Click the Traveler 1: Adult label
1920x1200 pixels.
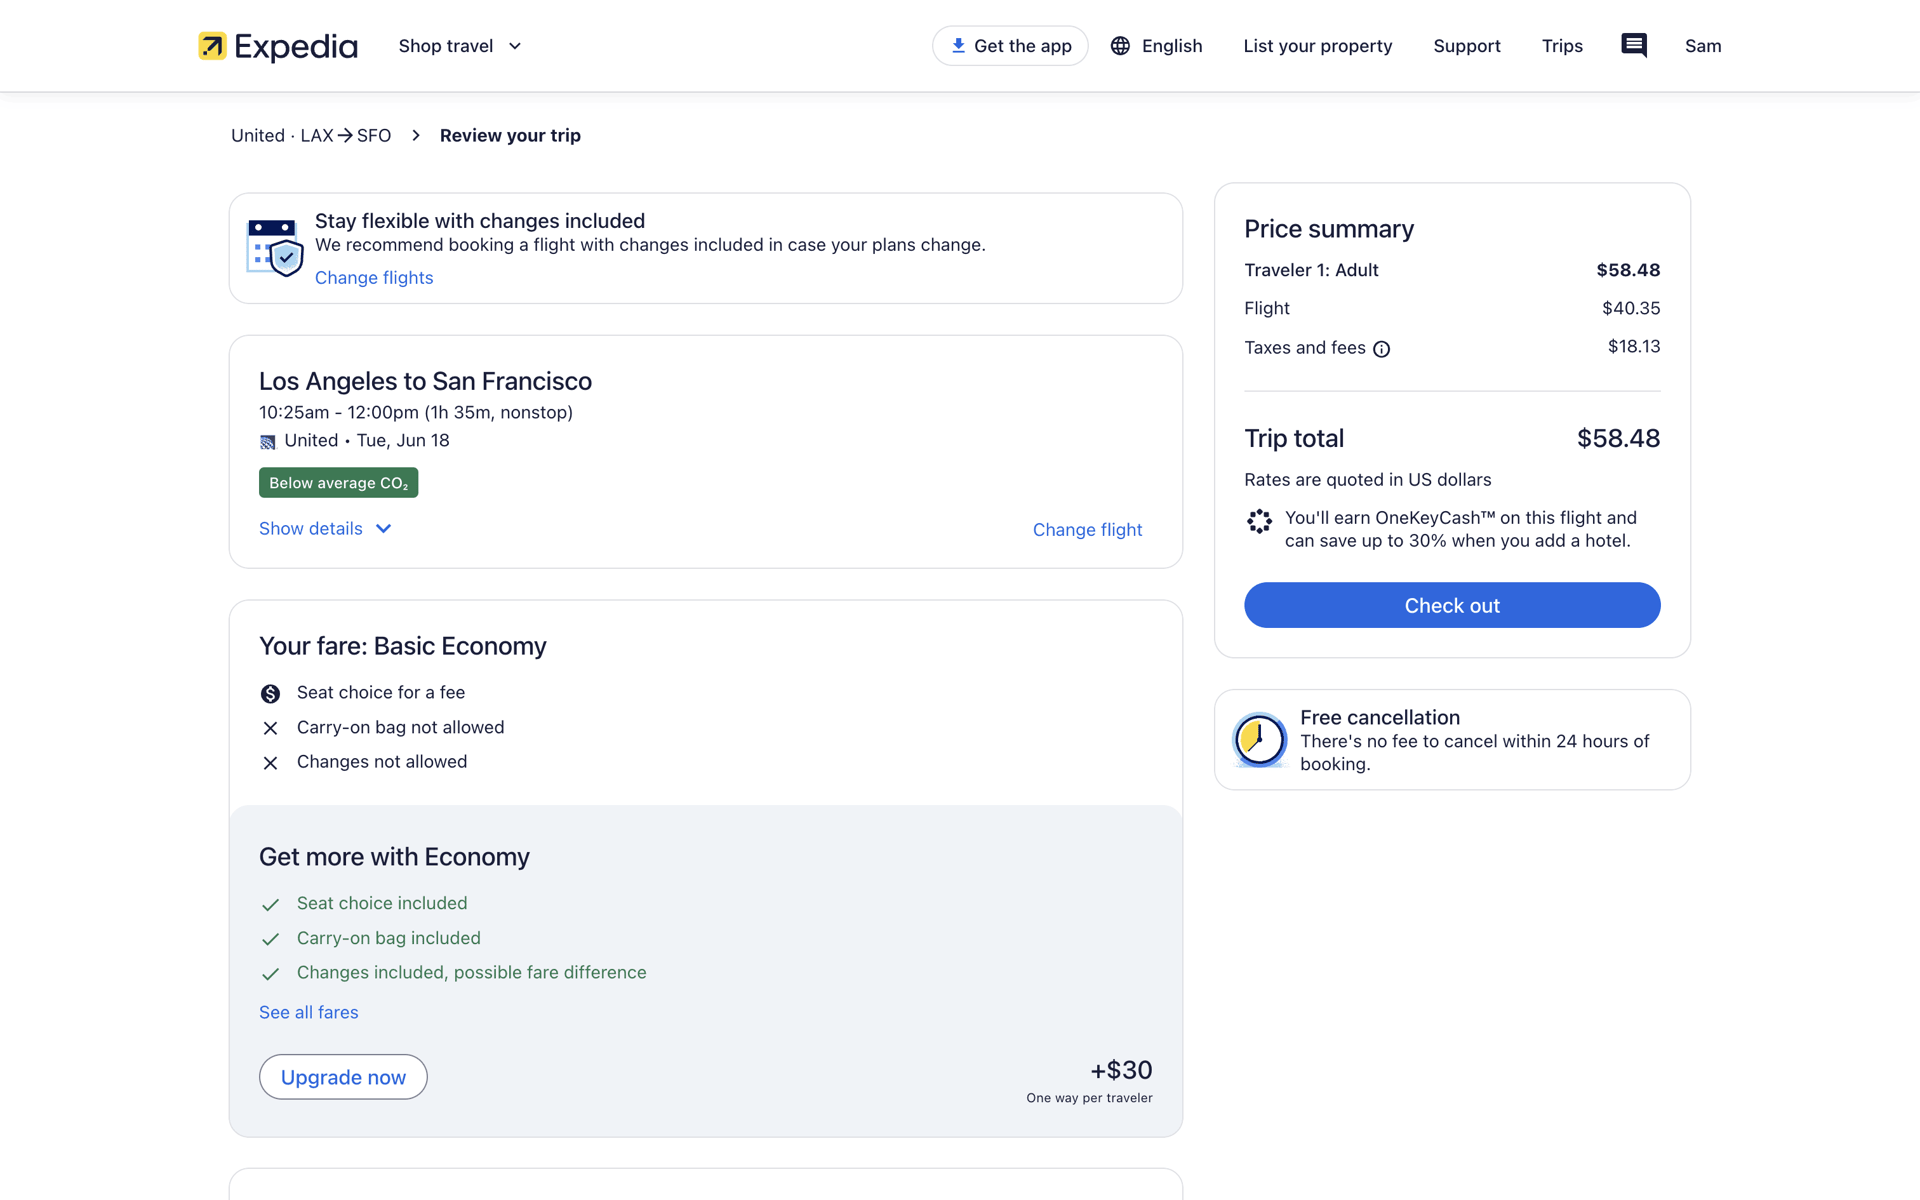[1311, 270]
